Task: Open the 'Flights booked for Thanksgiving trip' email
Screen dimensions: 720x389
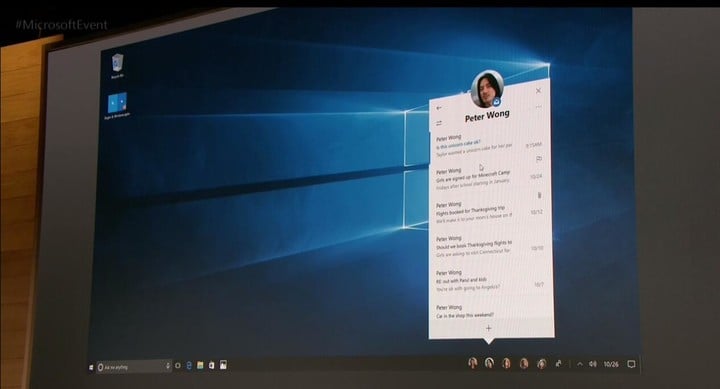Action: (489, 213)
